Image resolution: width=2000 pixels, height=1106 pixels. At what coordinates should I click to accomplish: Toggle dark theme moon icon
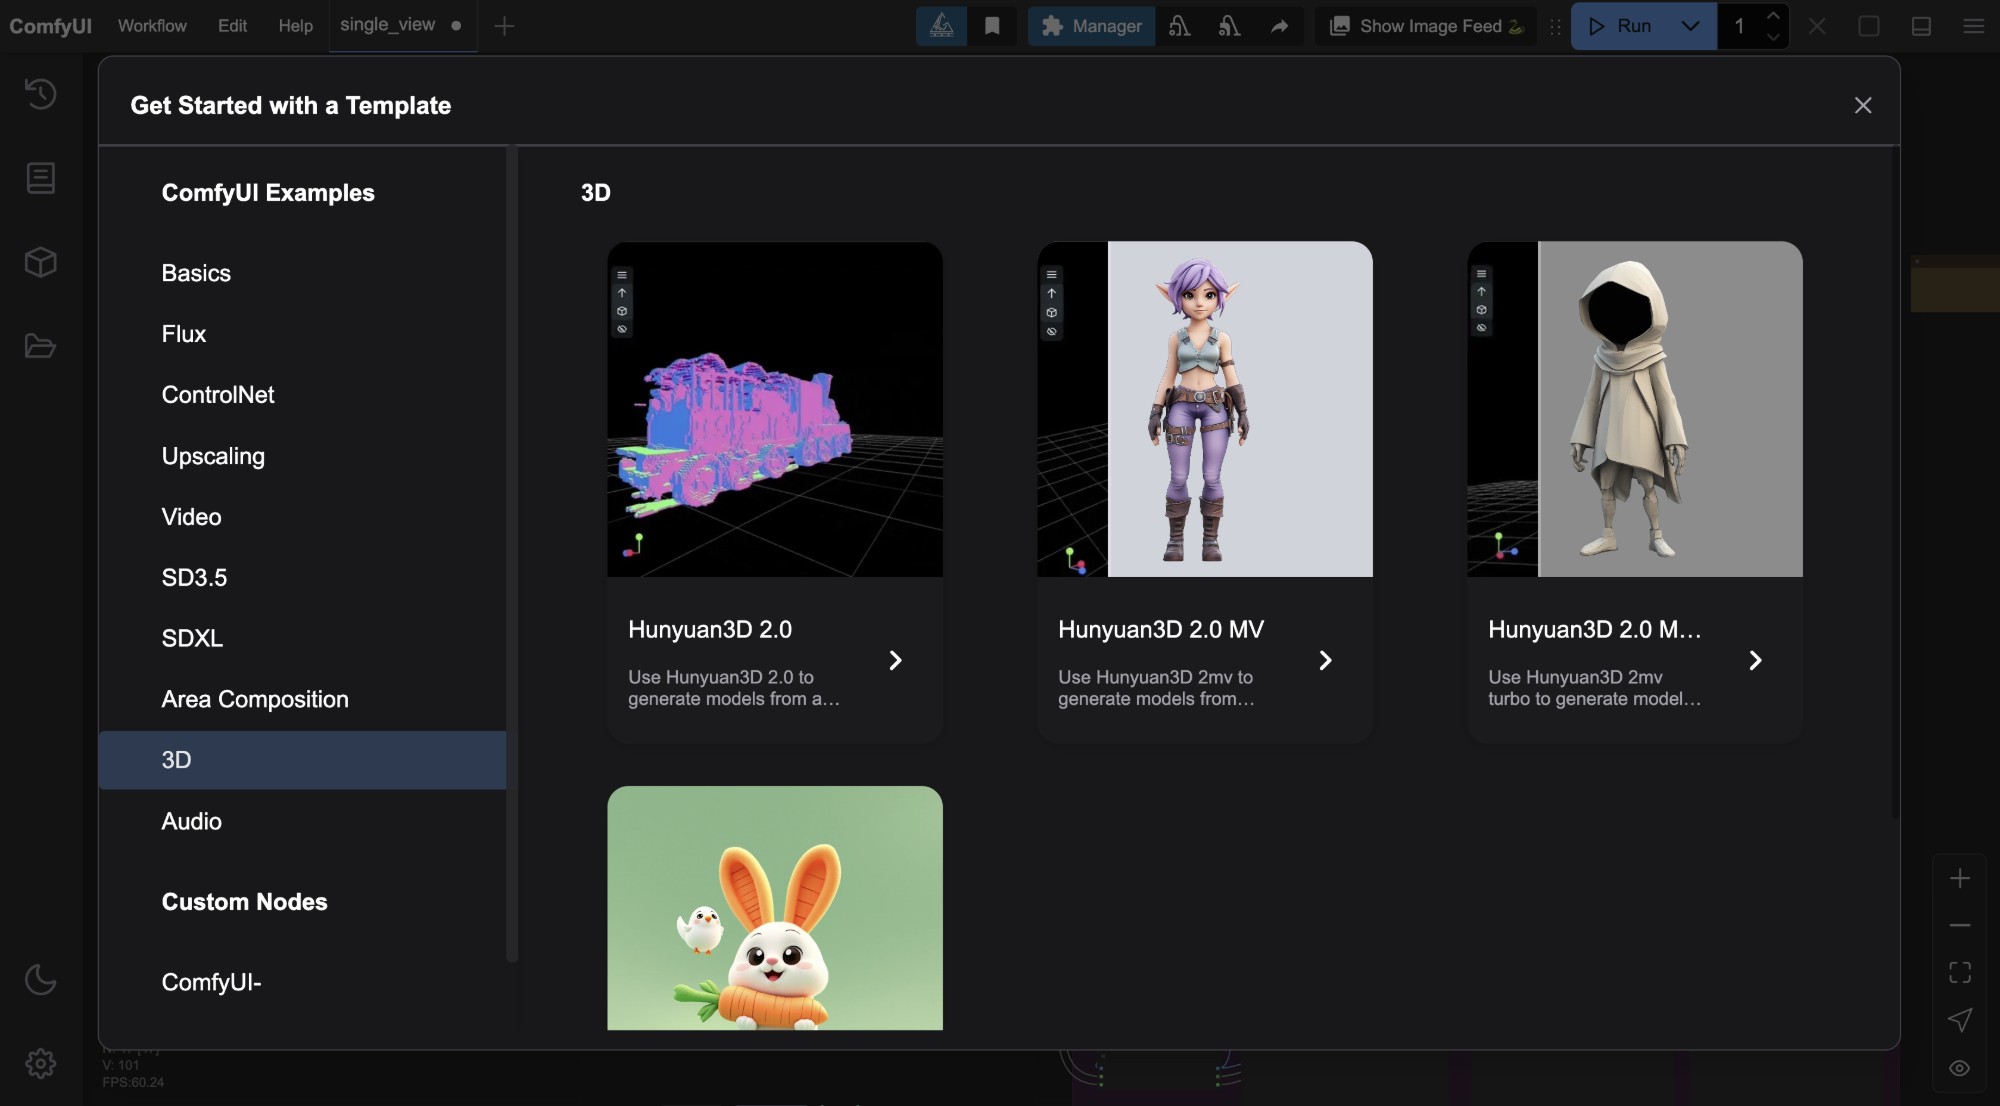pyautogui.click(x=40, y=980)
